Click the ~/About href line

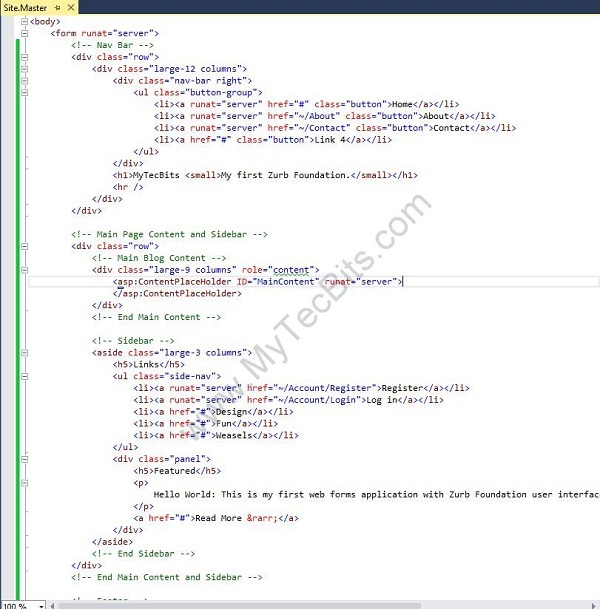(324, 116)
